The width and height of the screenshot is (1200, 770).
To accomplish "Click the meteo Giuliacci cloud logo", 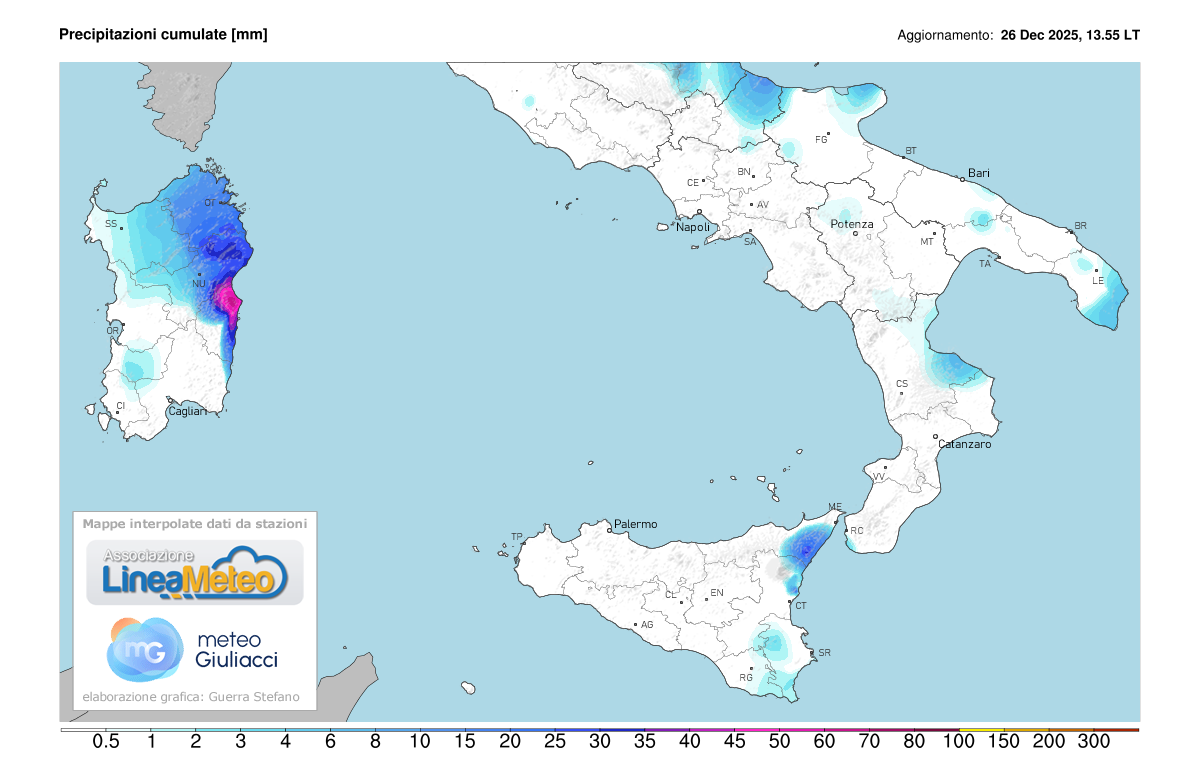I will pos(145,648).
